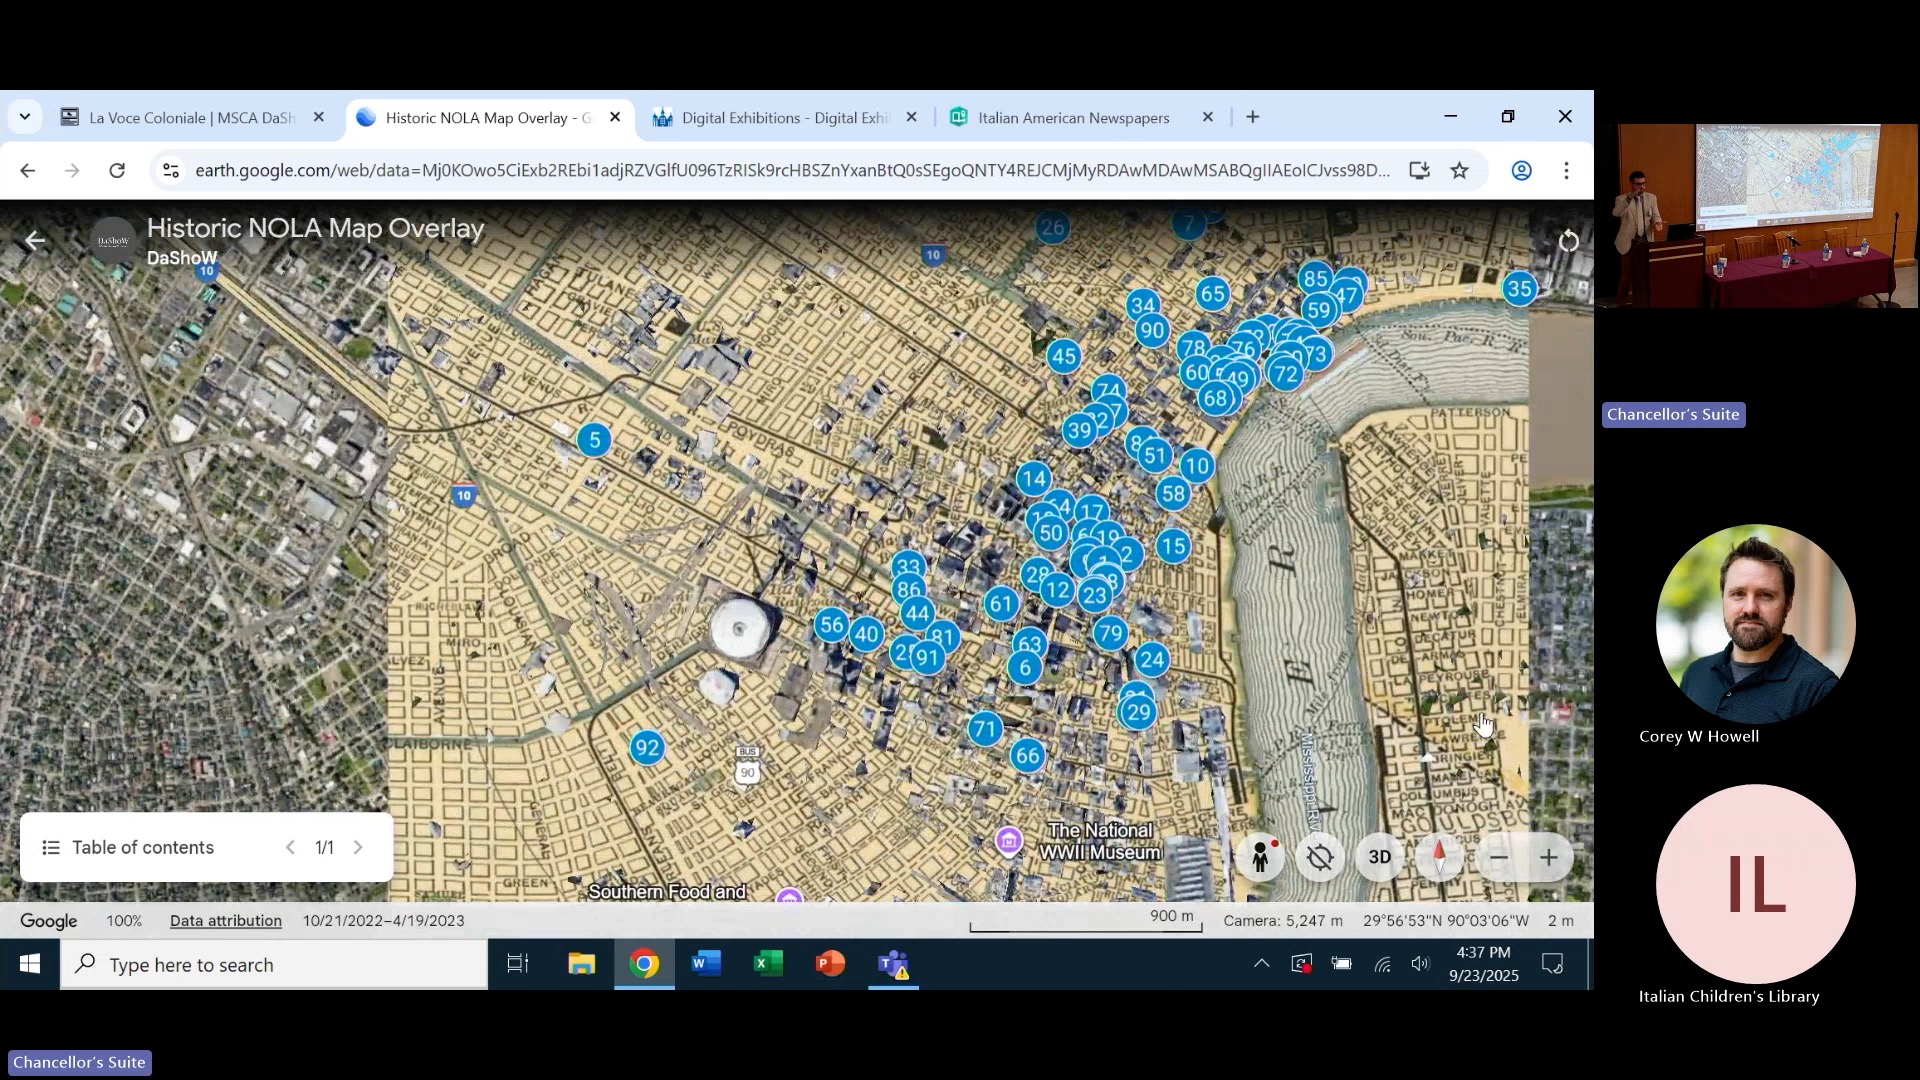This screenshot has height=1080, width=1920.
Task: Open Street View pegman tool
Action: point(1260,857)
